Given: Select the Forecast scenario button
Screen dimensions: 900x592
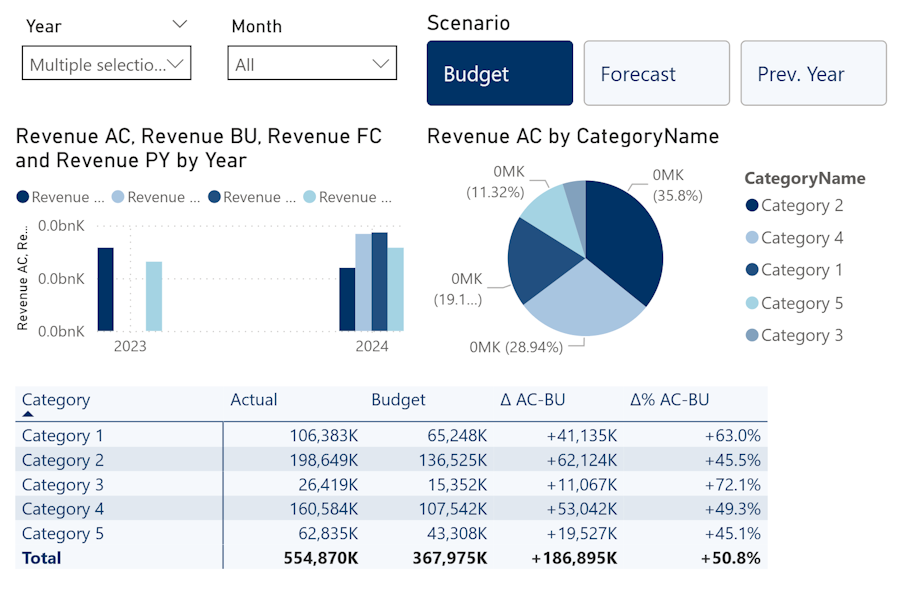Looking at the screenshot, I should point(656,74).
